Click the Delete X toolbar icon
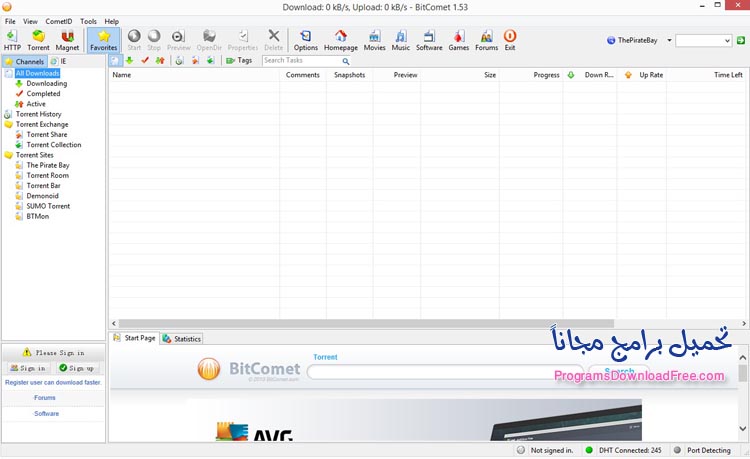 (274, 40)
